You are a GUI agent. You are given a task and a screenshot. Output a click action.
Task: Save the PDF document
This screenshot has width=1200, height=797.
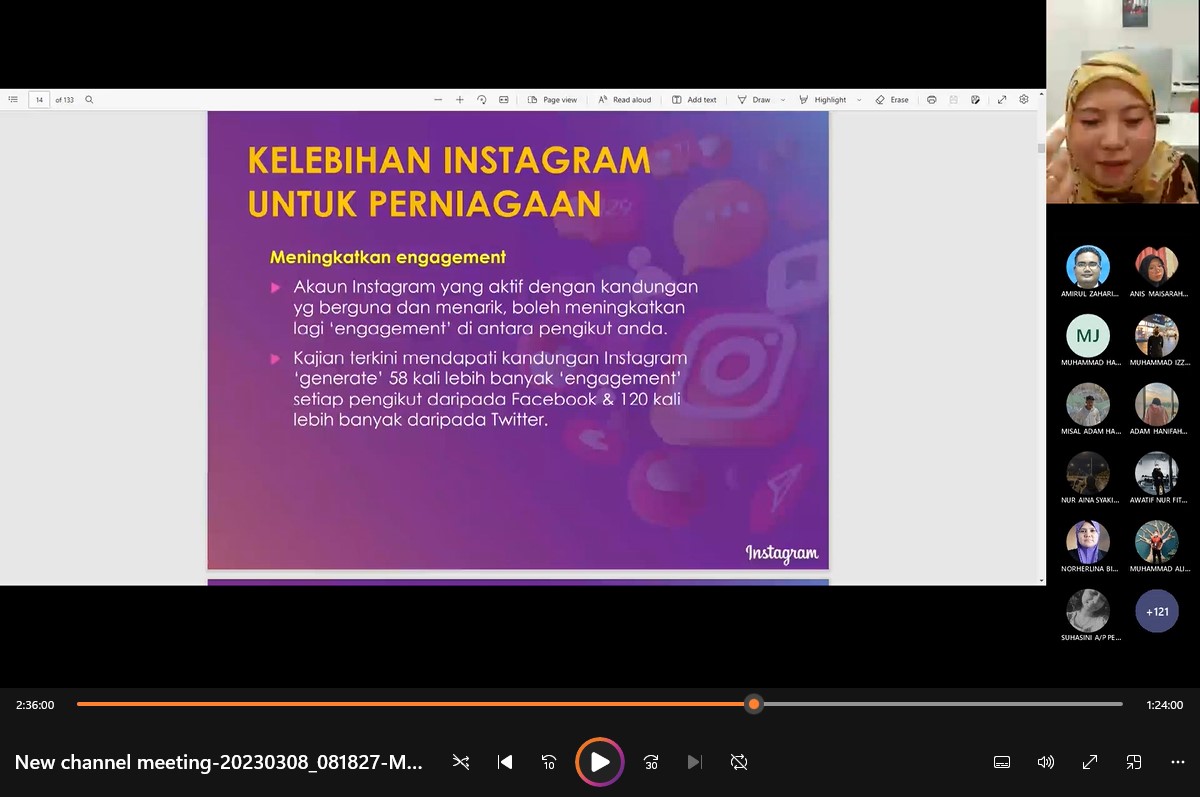[953, 100]
